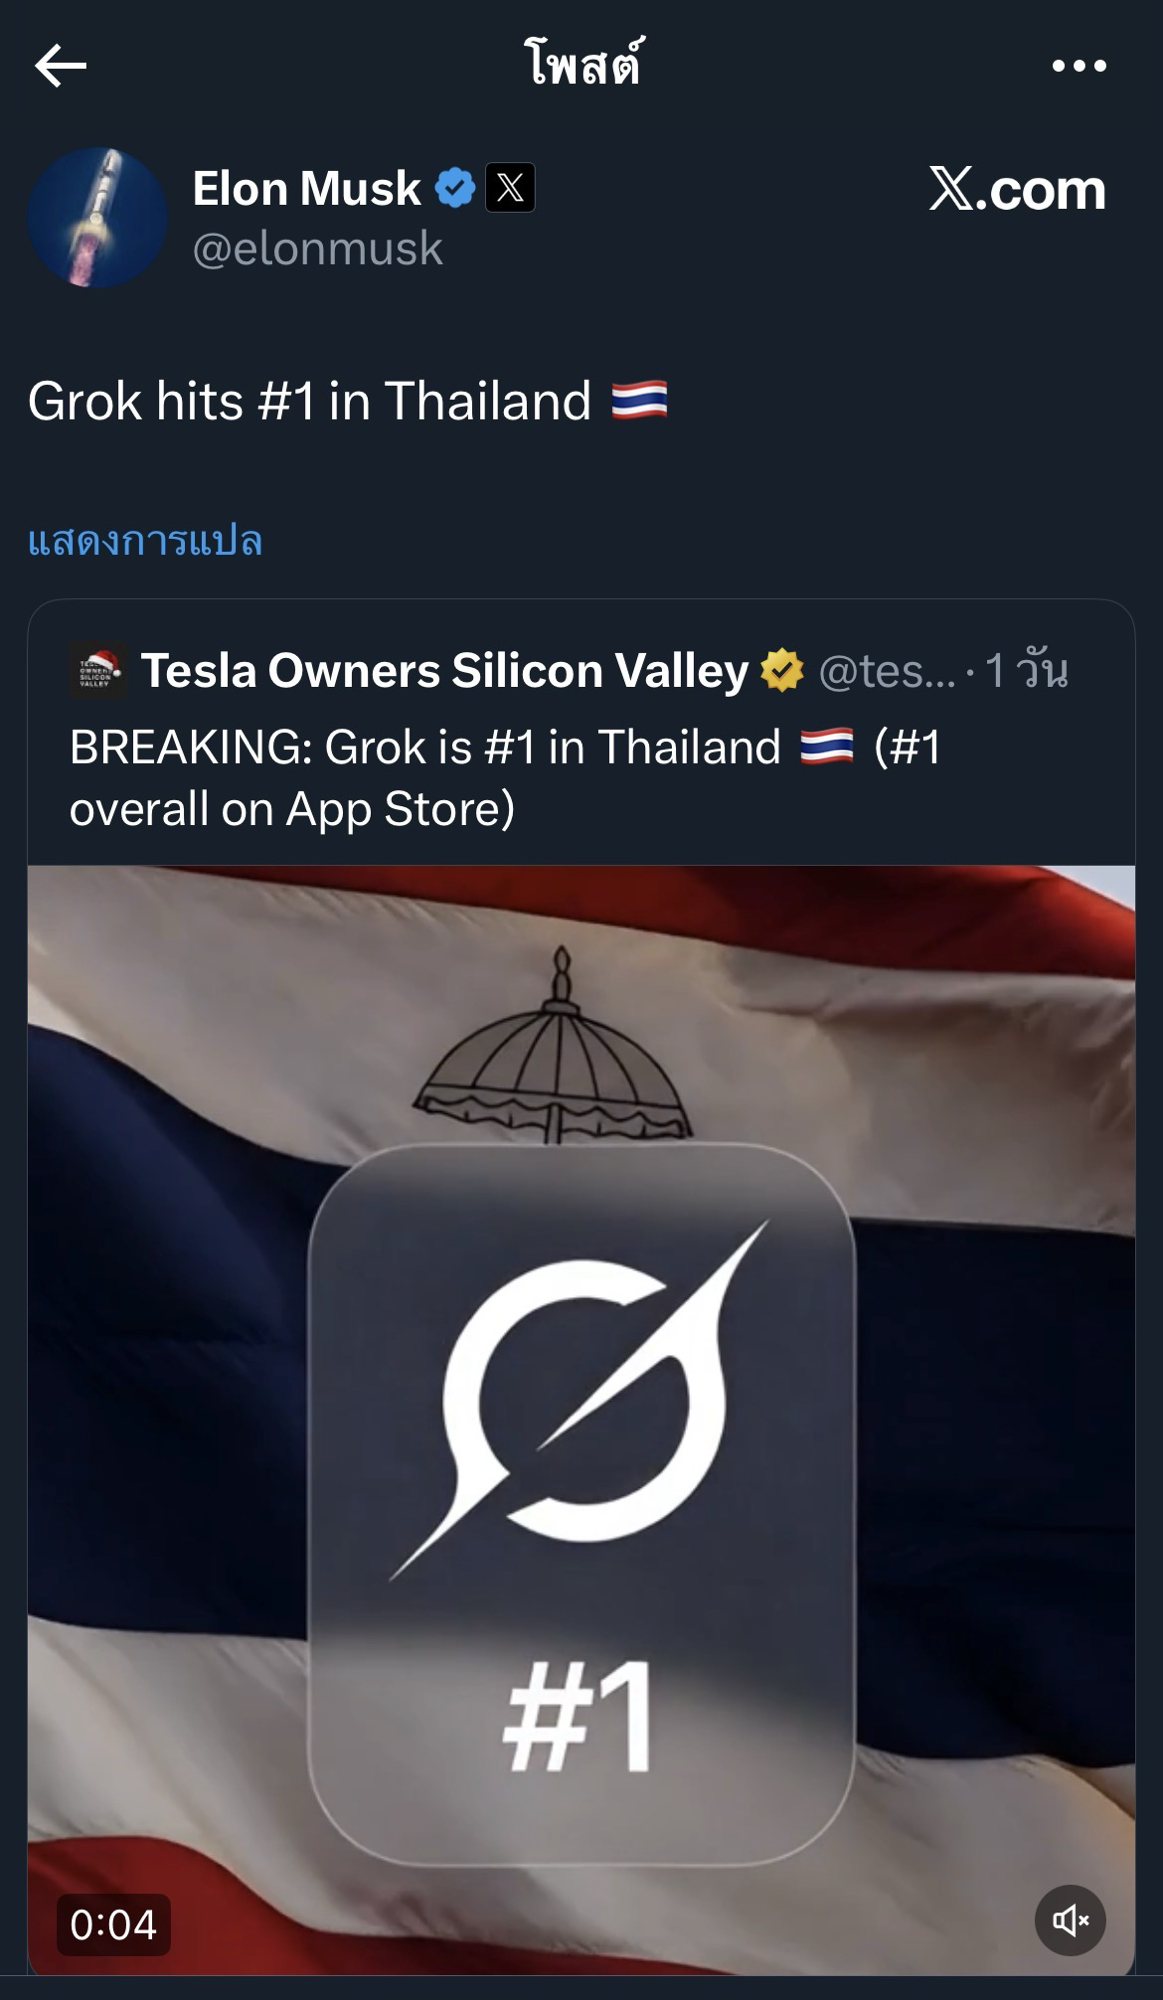The height and width of the screenshot is (2000, 1163).
Task: Open Elon Musk's rocket profile picture
Action: (97, 217)
